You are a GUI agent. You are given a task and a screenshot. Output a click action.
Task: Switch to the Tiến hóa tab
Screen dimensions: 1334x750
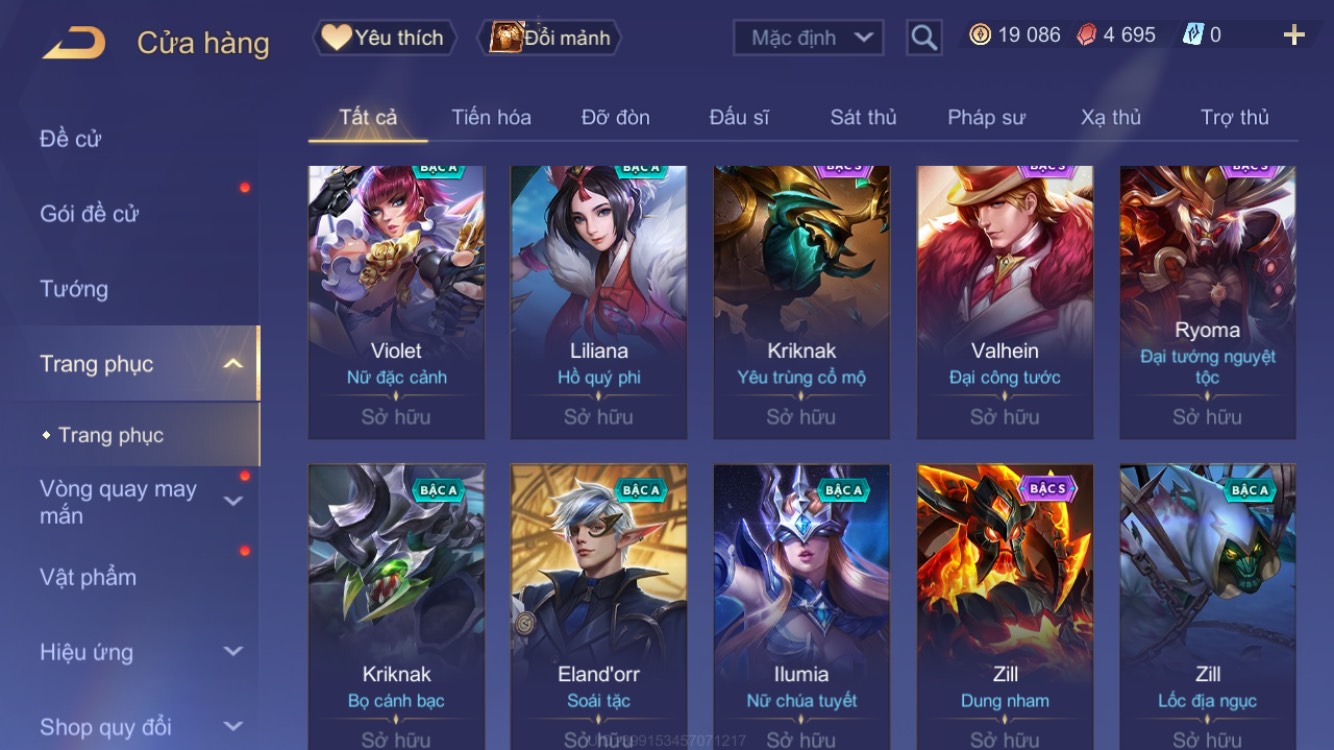(x=491, y=118)
